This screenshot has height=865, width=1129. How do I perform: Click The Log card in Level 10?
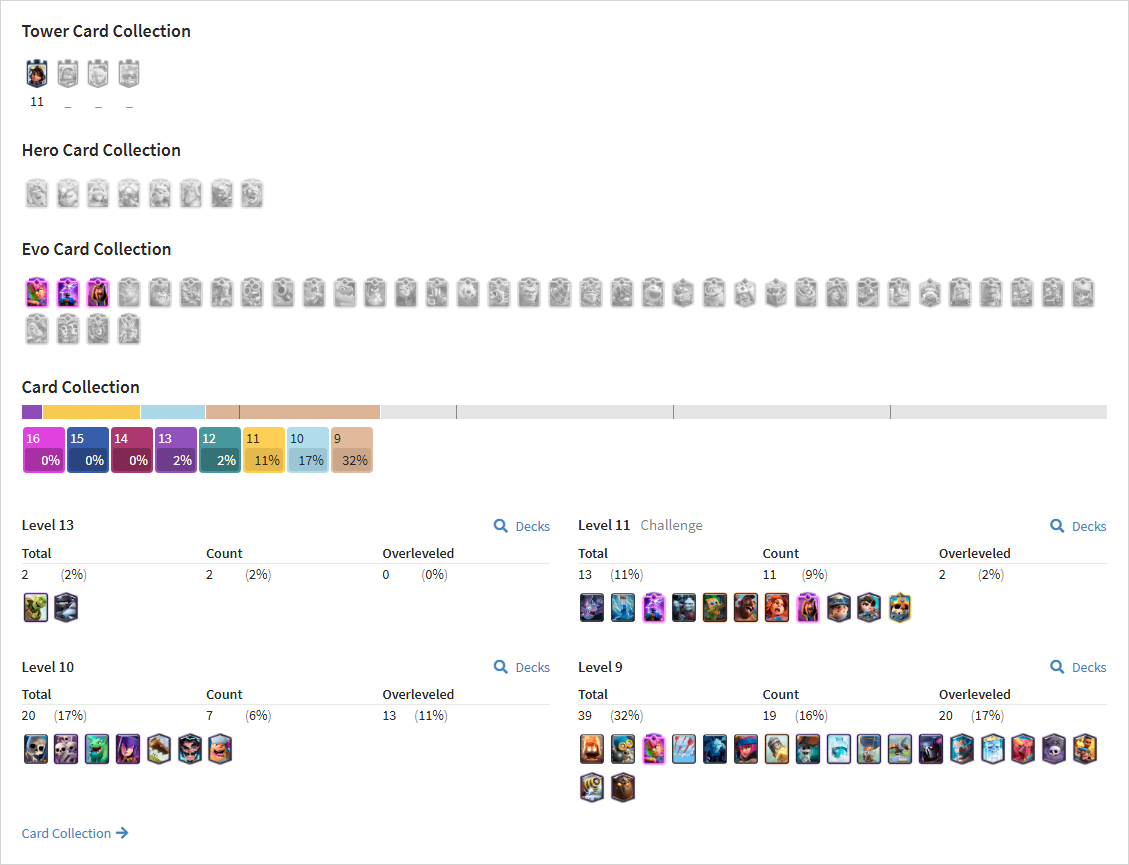click(158, 749)
